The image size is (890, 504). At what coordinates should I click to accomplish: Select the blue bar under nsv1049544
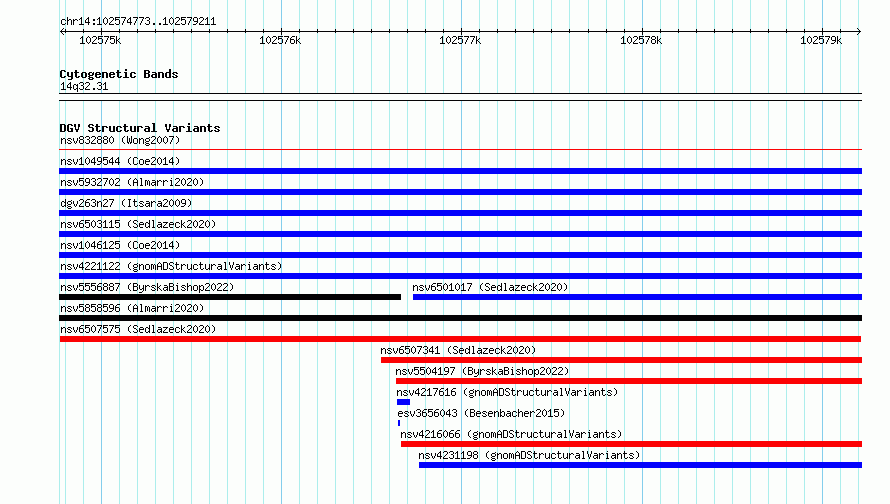coord(460,171)
